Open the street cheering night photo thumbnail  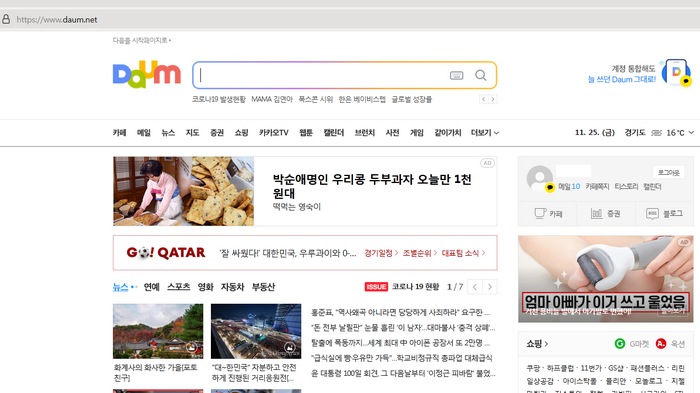[x=256, y=331]
